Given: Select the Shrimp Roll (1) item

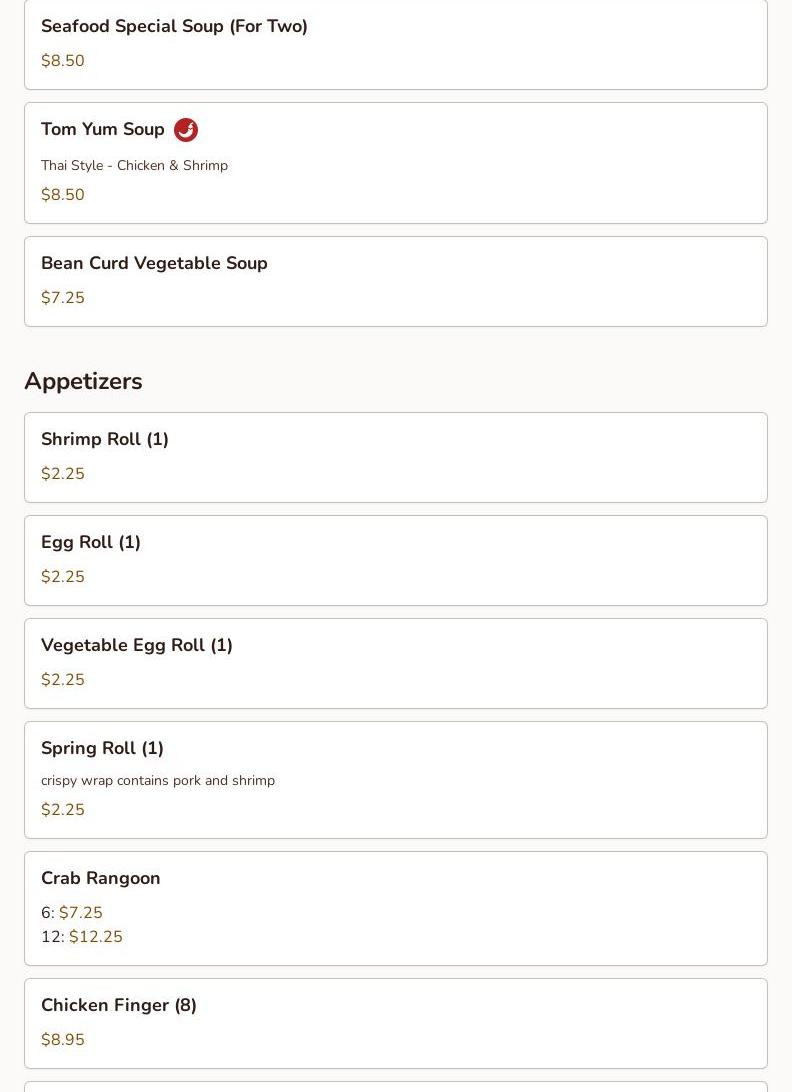Looking at the screenshot, I should coord(105,440).
